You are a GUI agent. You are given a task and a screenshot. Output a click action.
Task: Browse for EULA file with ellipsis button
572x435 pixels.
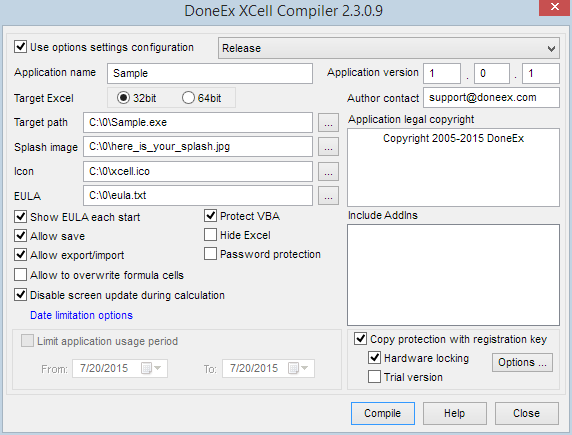(328, 196)
